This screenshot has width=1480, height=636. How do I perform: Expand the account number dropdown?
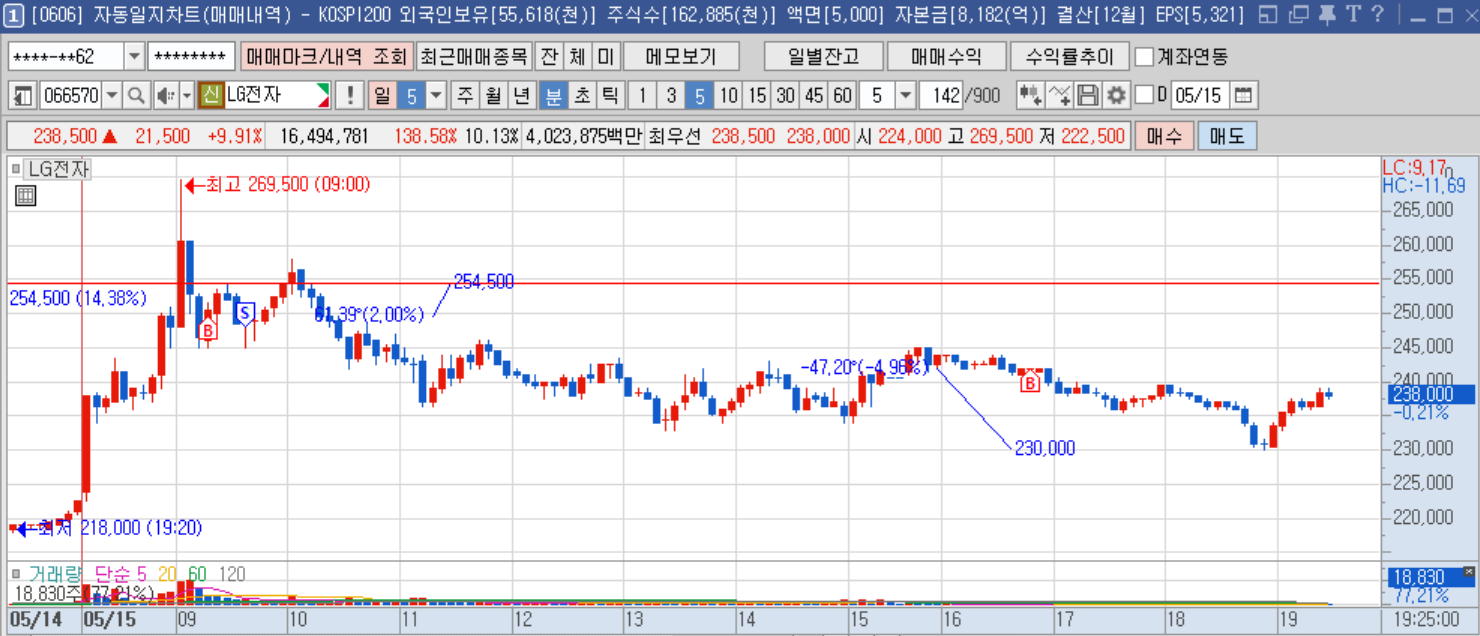[x=135, y=57]
